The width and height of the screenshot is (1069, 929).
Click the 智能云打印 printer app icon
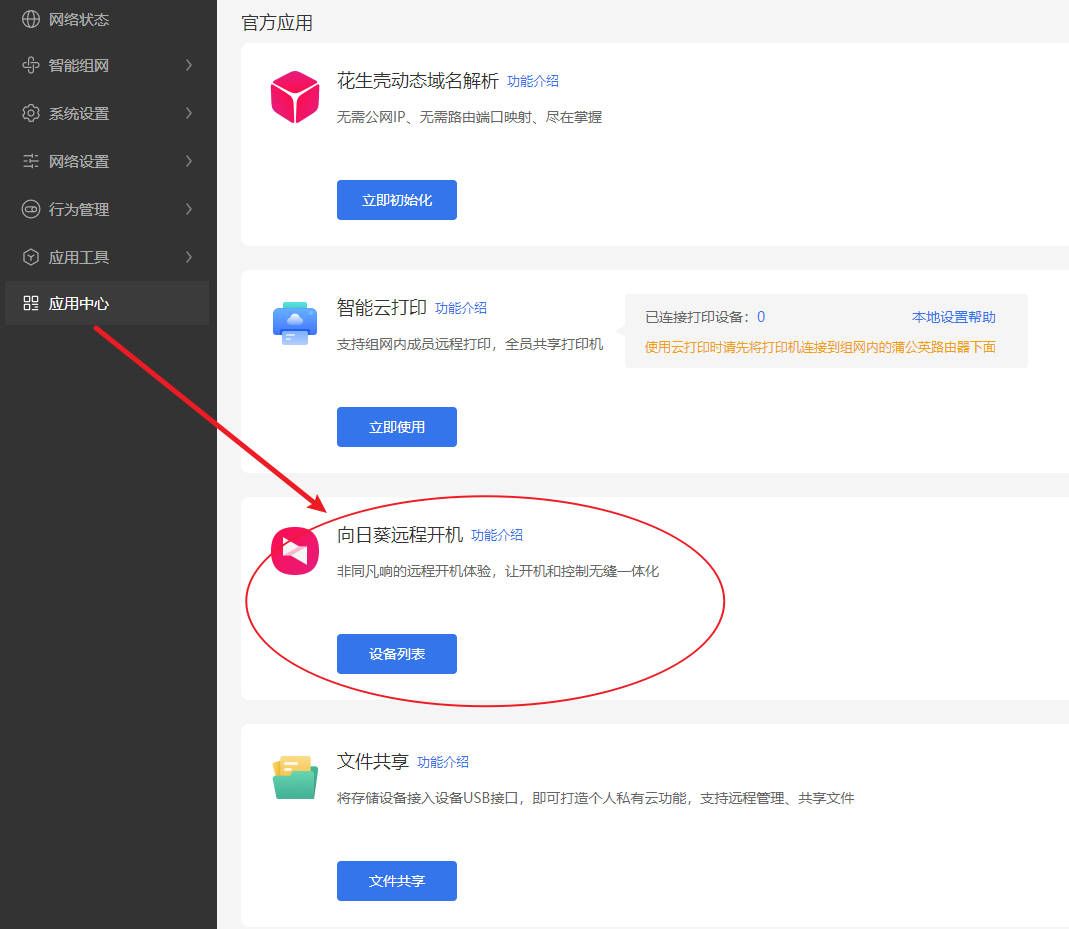(x=295, y=324)
